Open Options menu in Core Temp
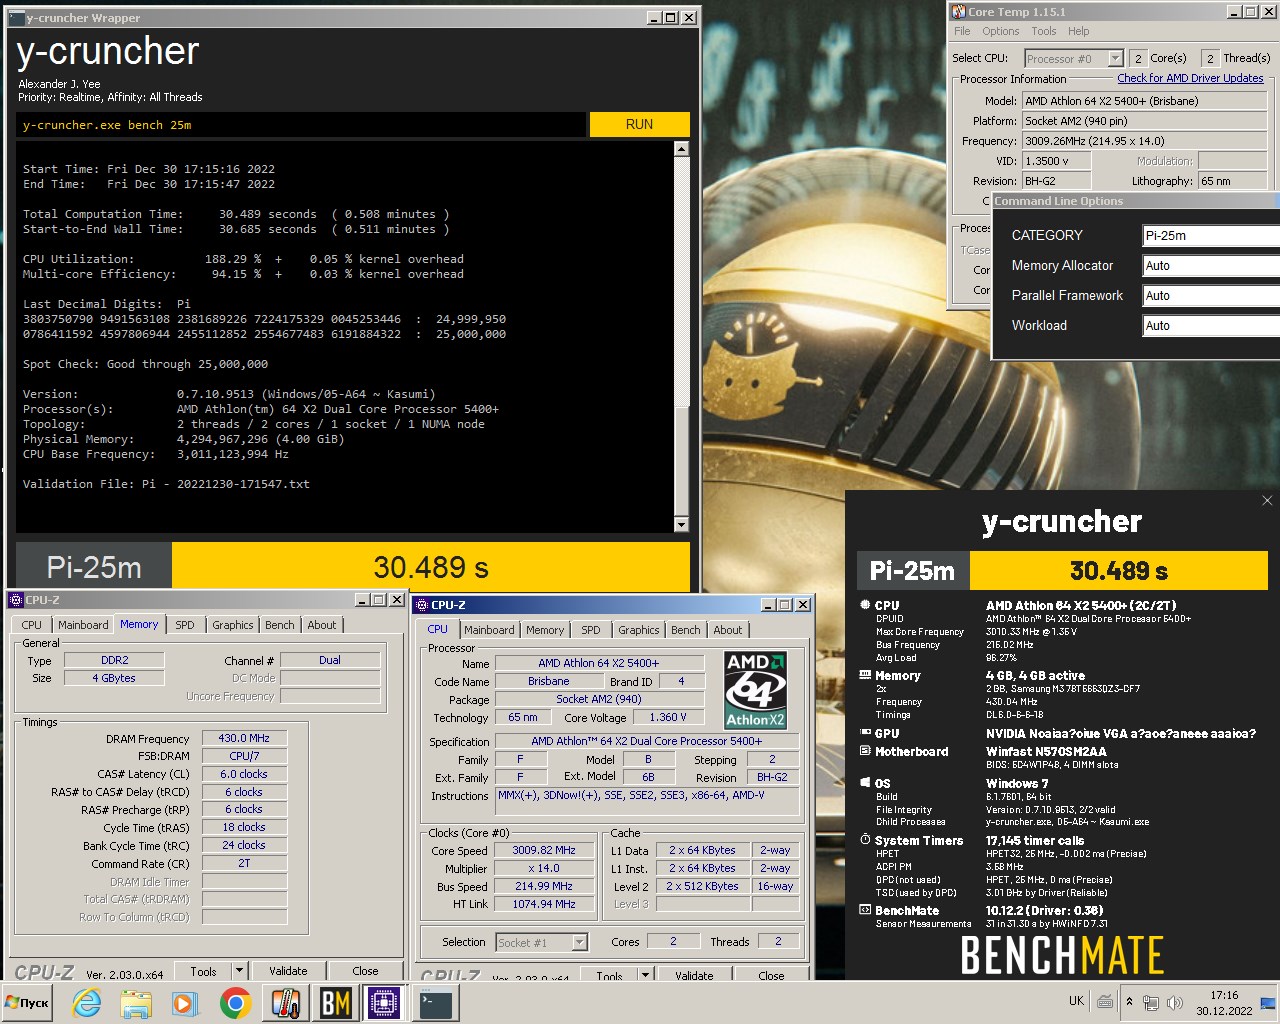 [x=1000, y=31]
